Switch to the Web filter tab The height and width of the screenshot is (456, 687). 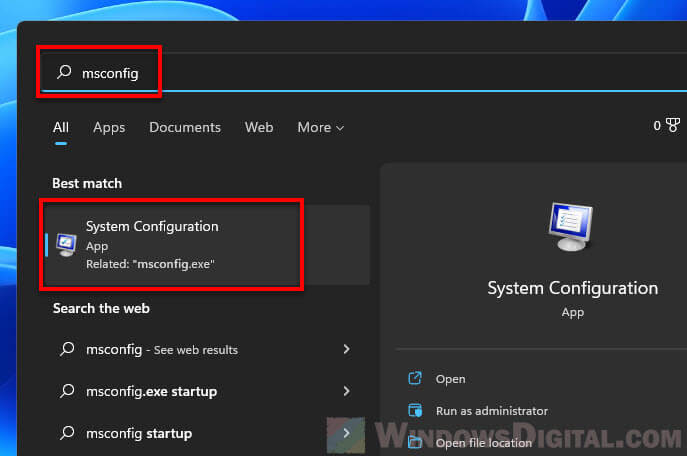pyautogui.click(x=259, y=127)
